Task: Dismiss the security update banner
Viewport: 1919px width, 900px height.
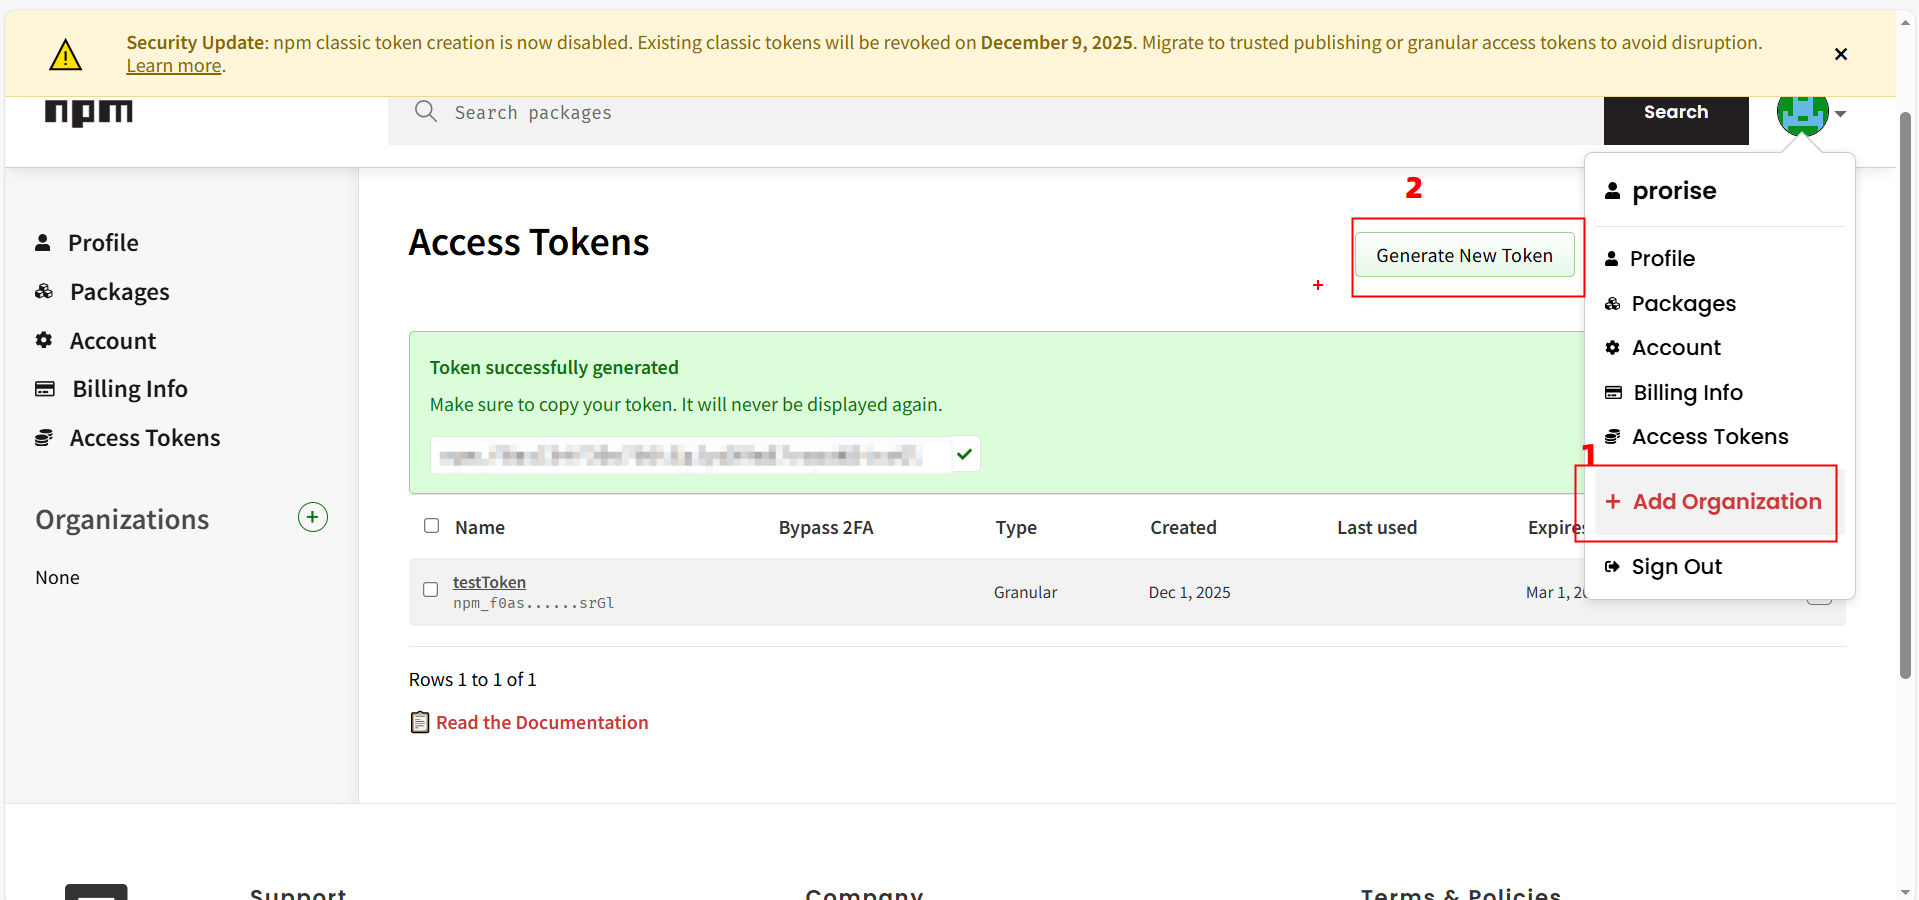Action: 1840,54
